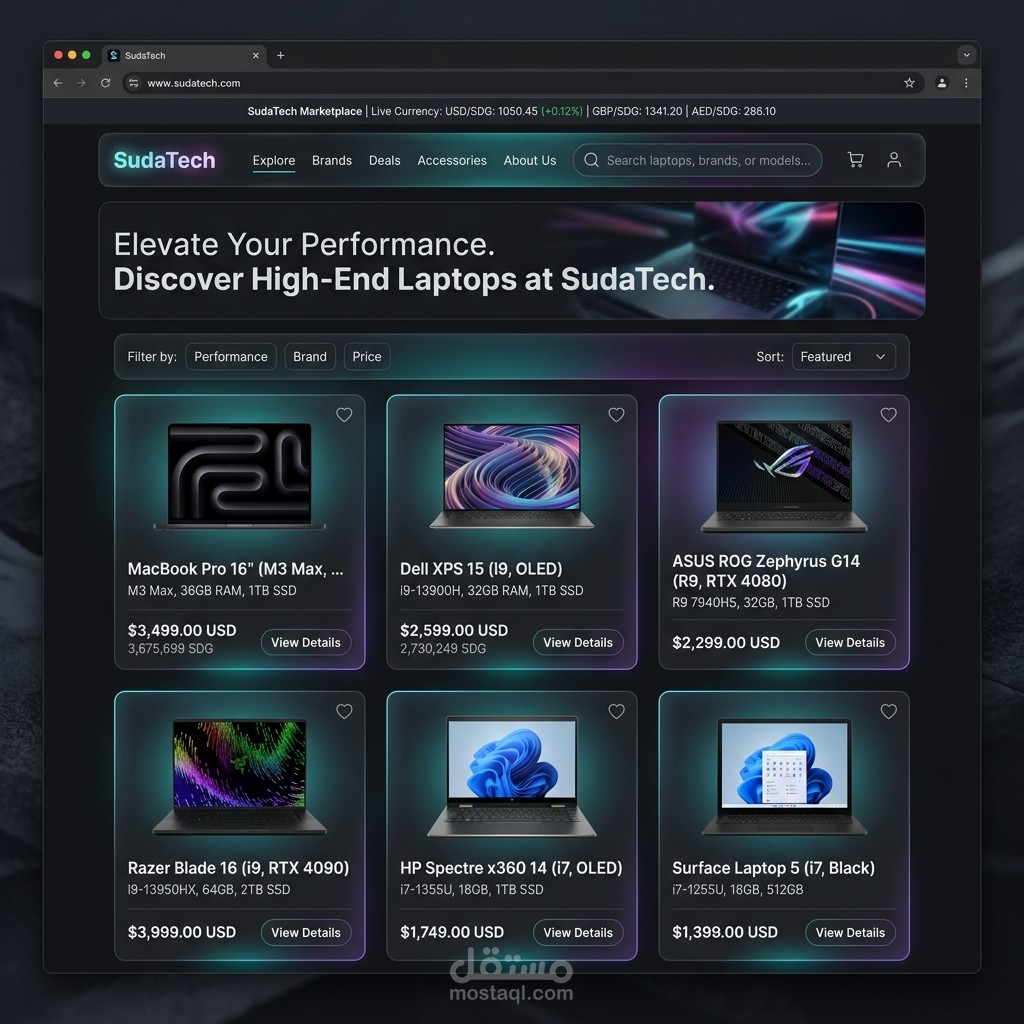
Task: Favorite the Razer Blade 16 with heart
Action: click(x=344, y=711)
